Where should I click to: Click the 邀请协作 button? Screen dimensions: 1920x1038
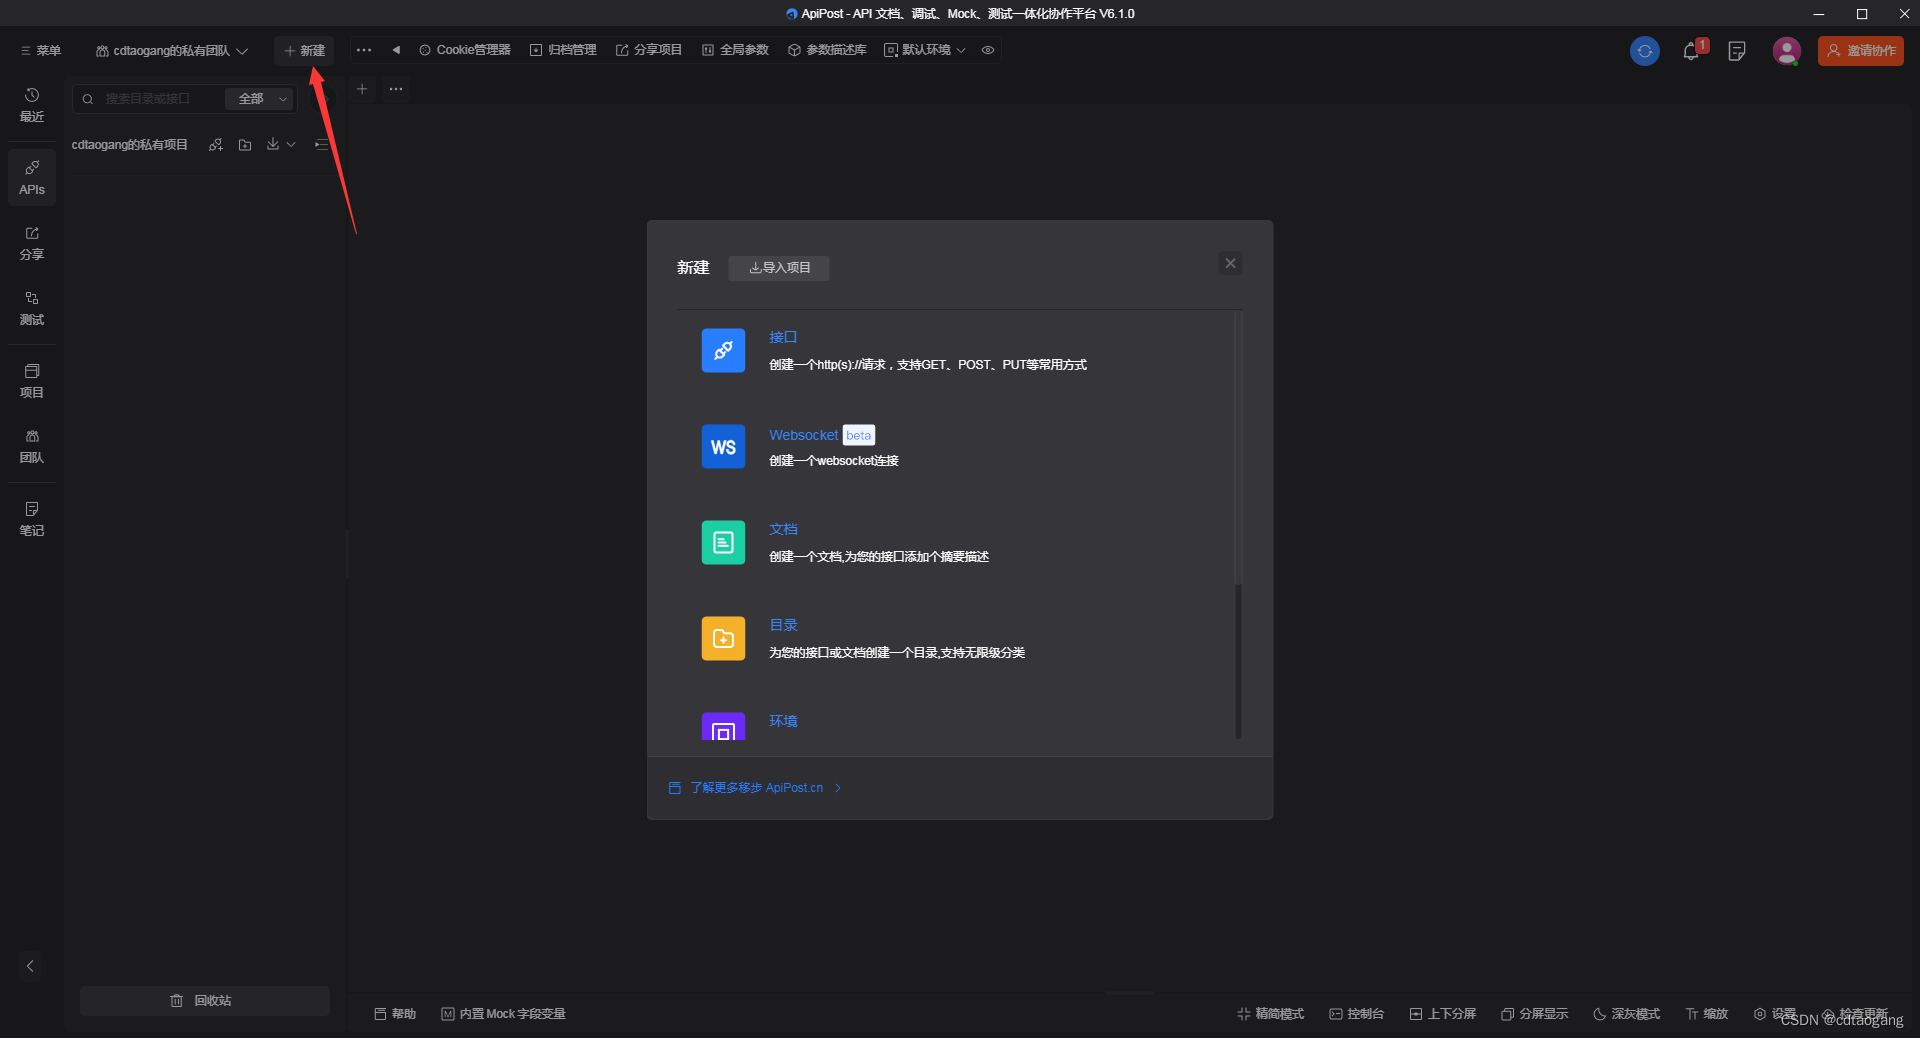[x=1861, y=51]
